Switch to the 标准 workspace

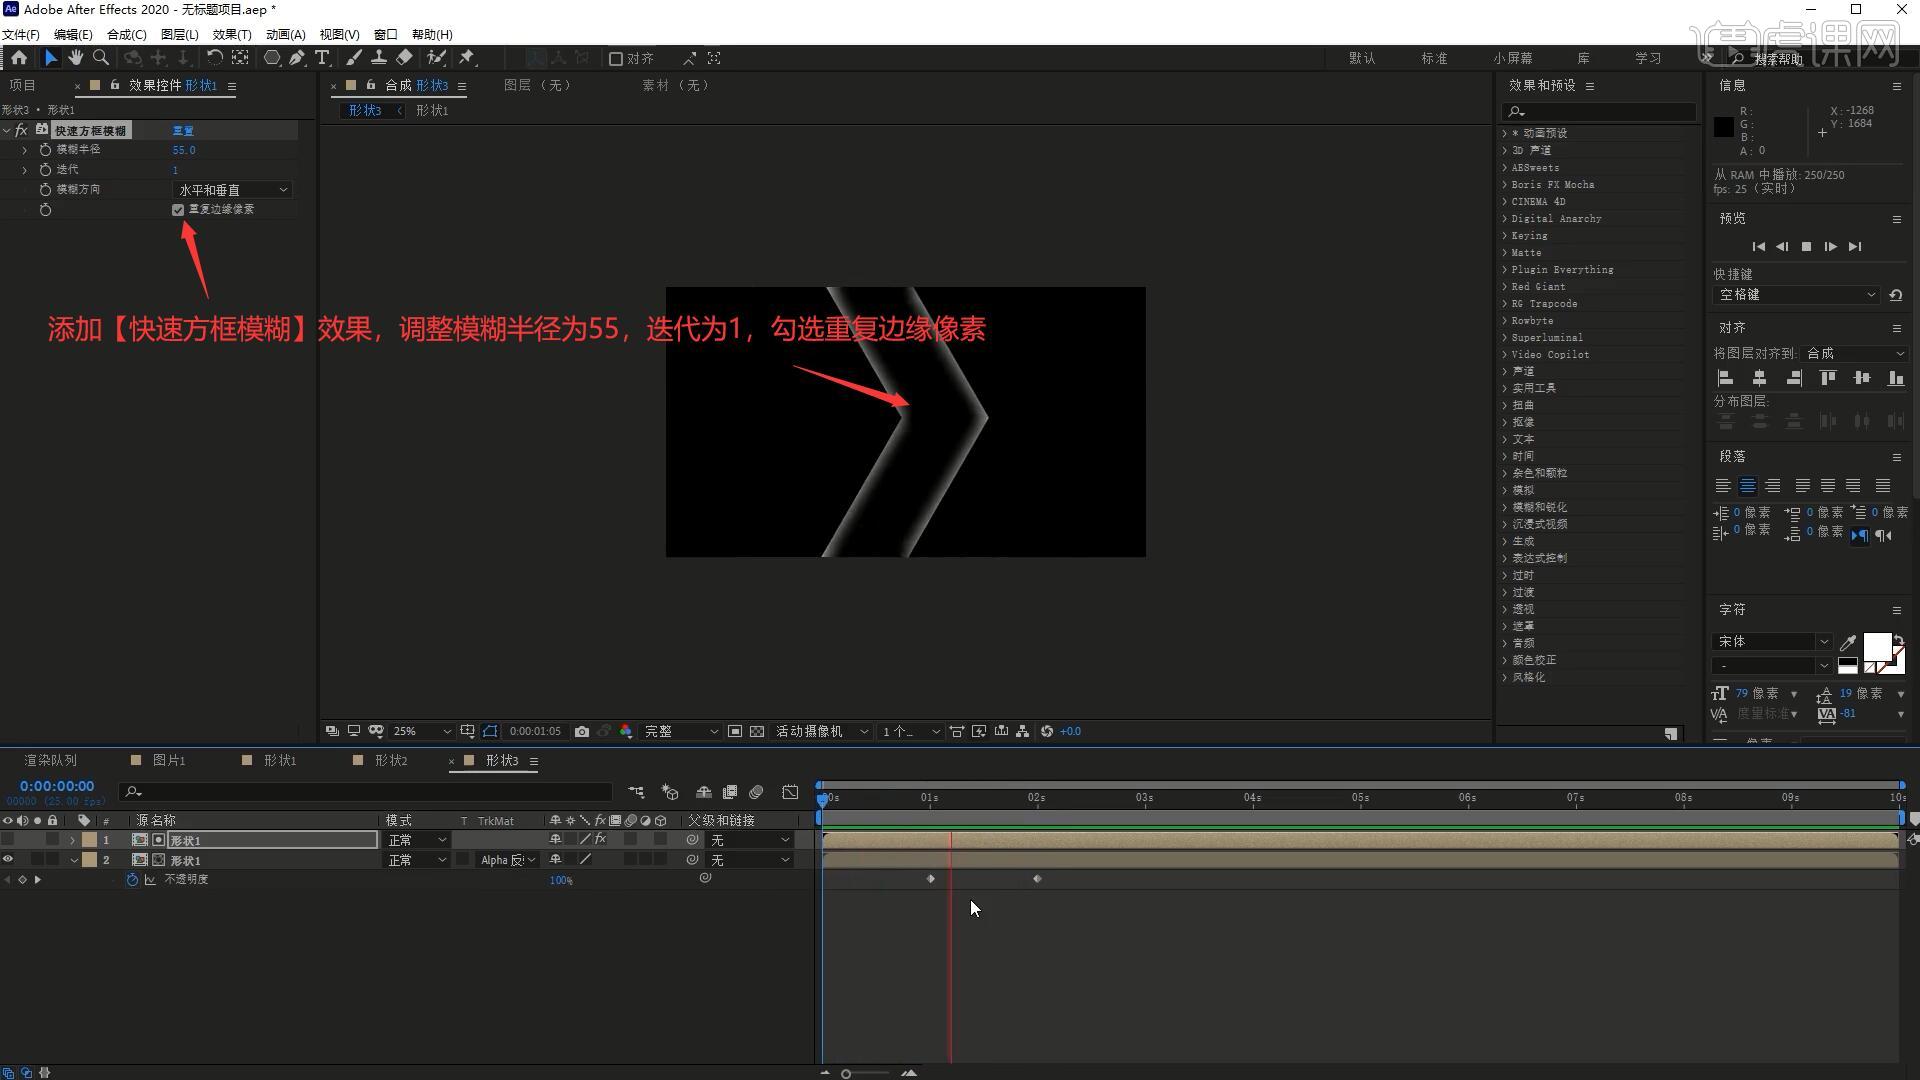pyautogui.click(x=1434, y=59)
